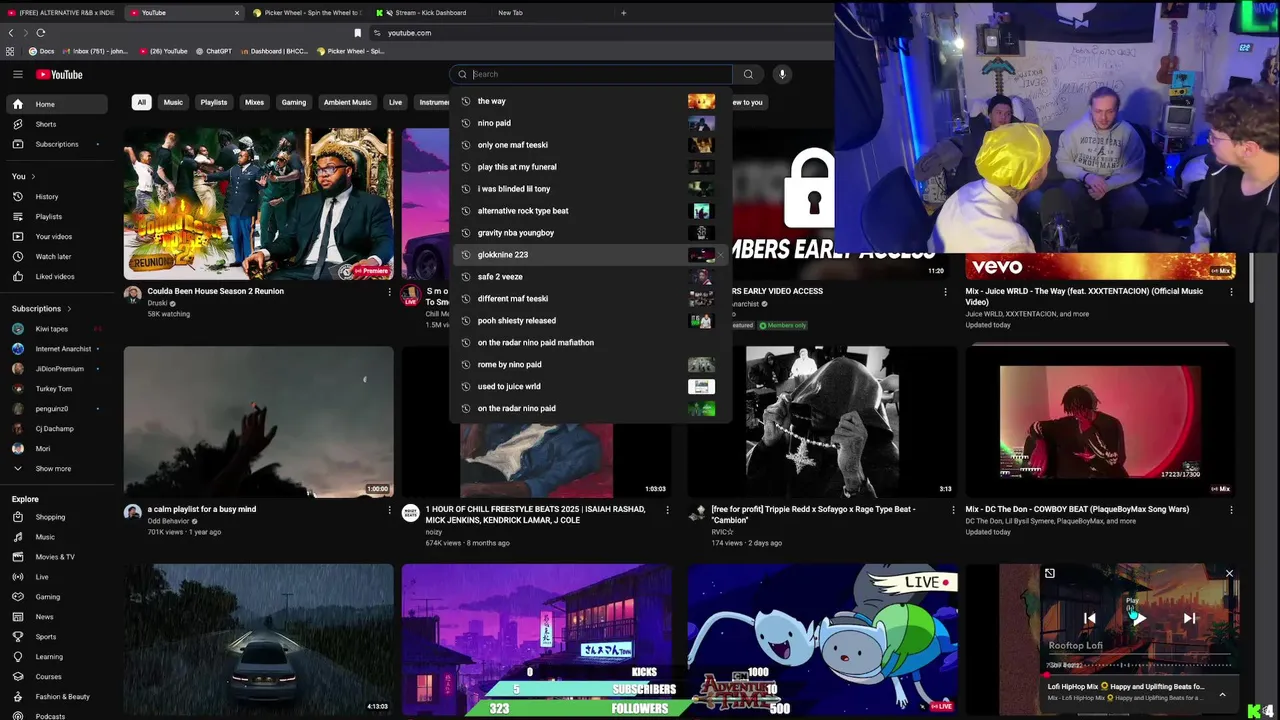Screen dimensions: 1280x720
Task: Open News in Explore
Action: coord(56,617)
